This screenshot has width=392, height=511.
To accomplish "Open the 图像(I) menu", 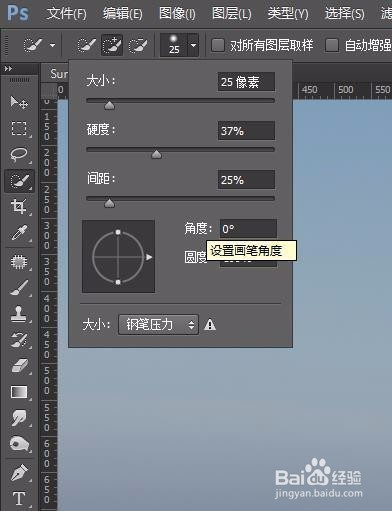I will click(x=177, y=14).
